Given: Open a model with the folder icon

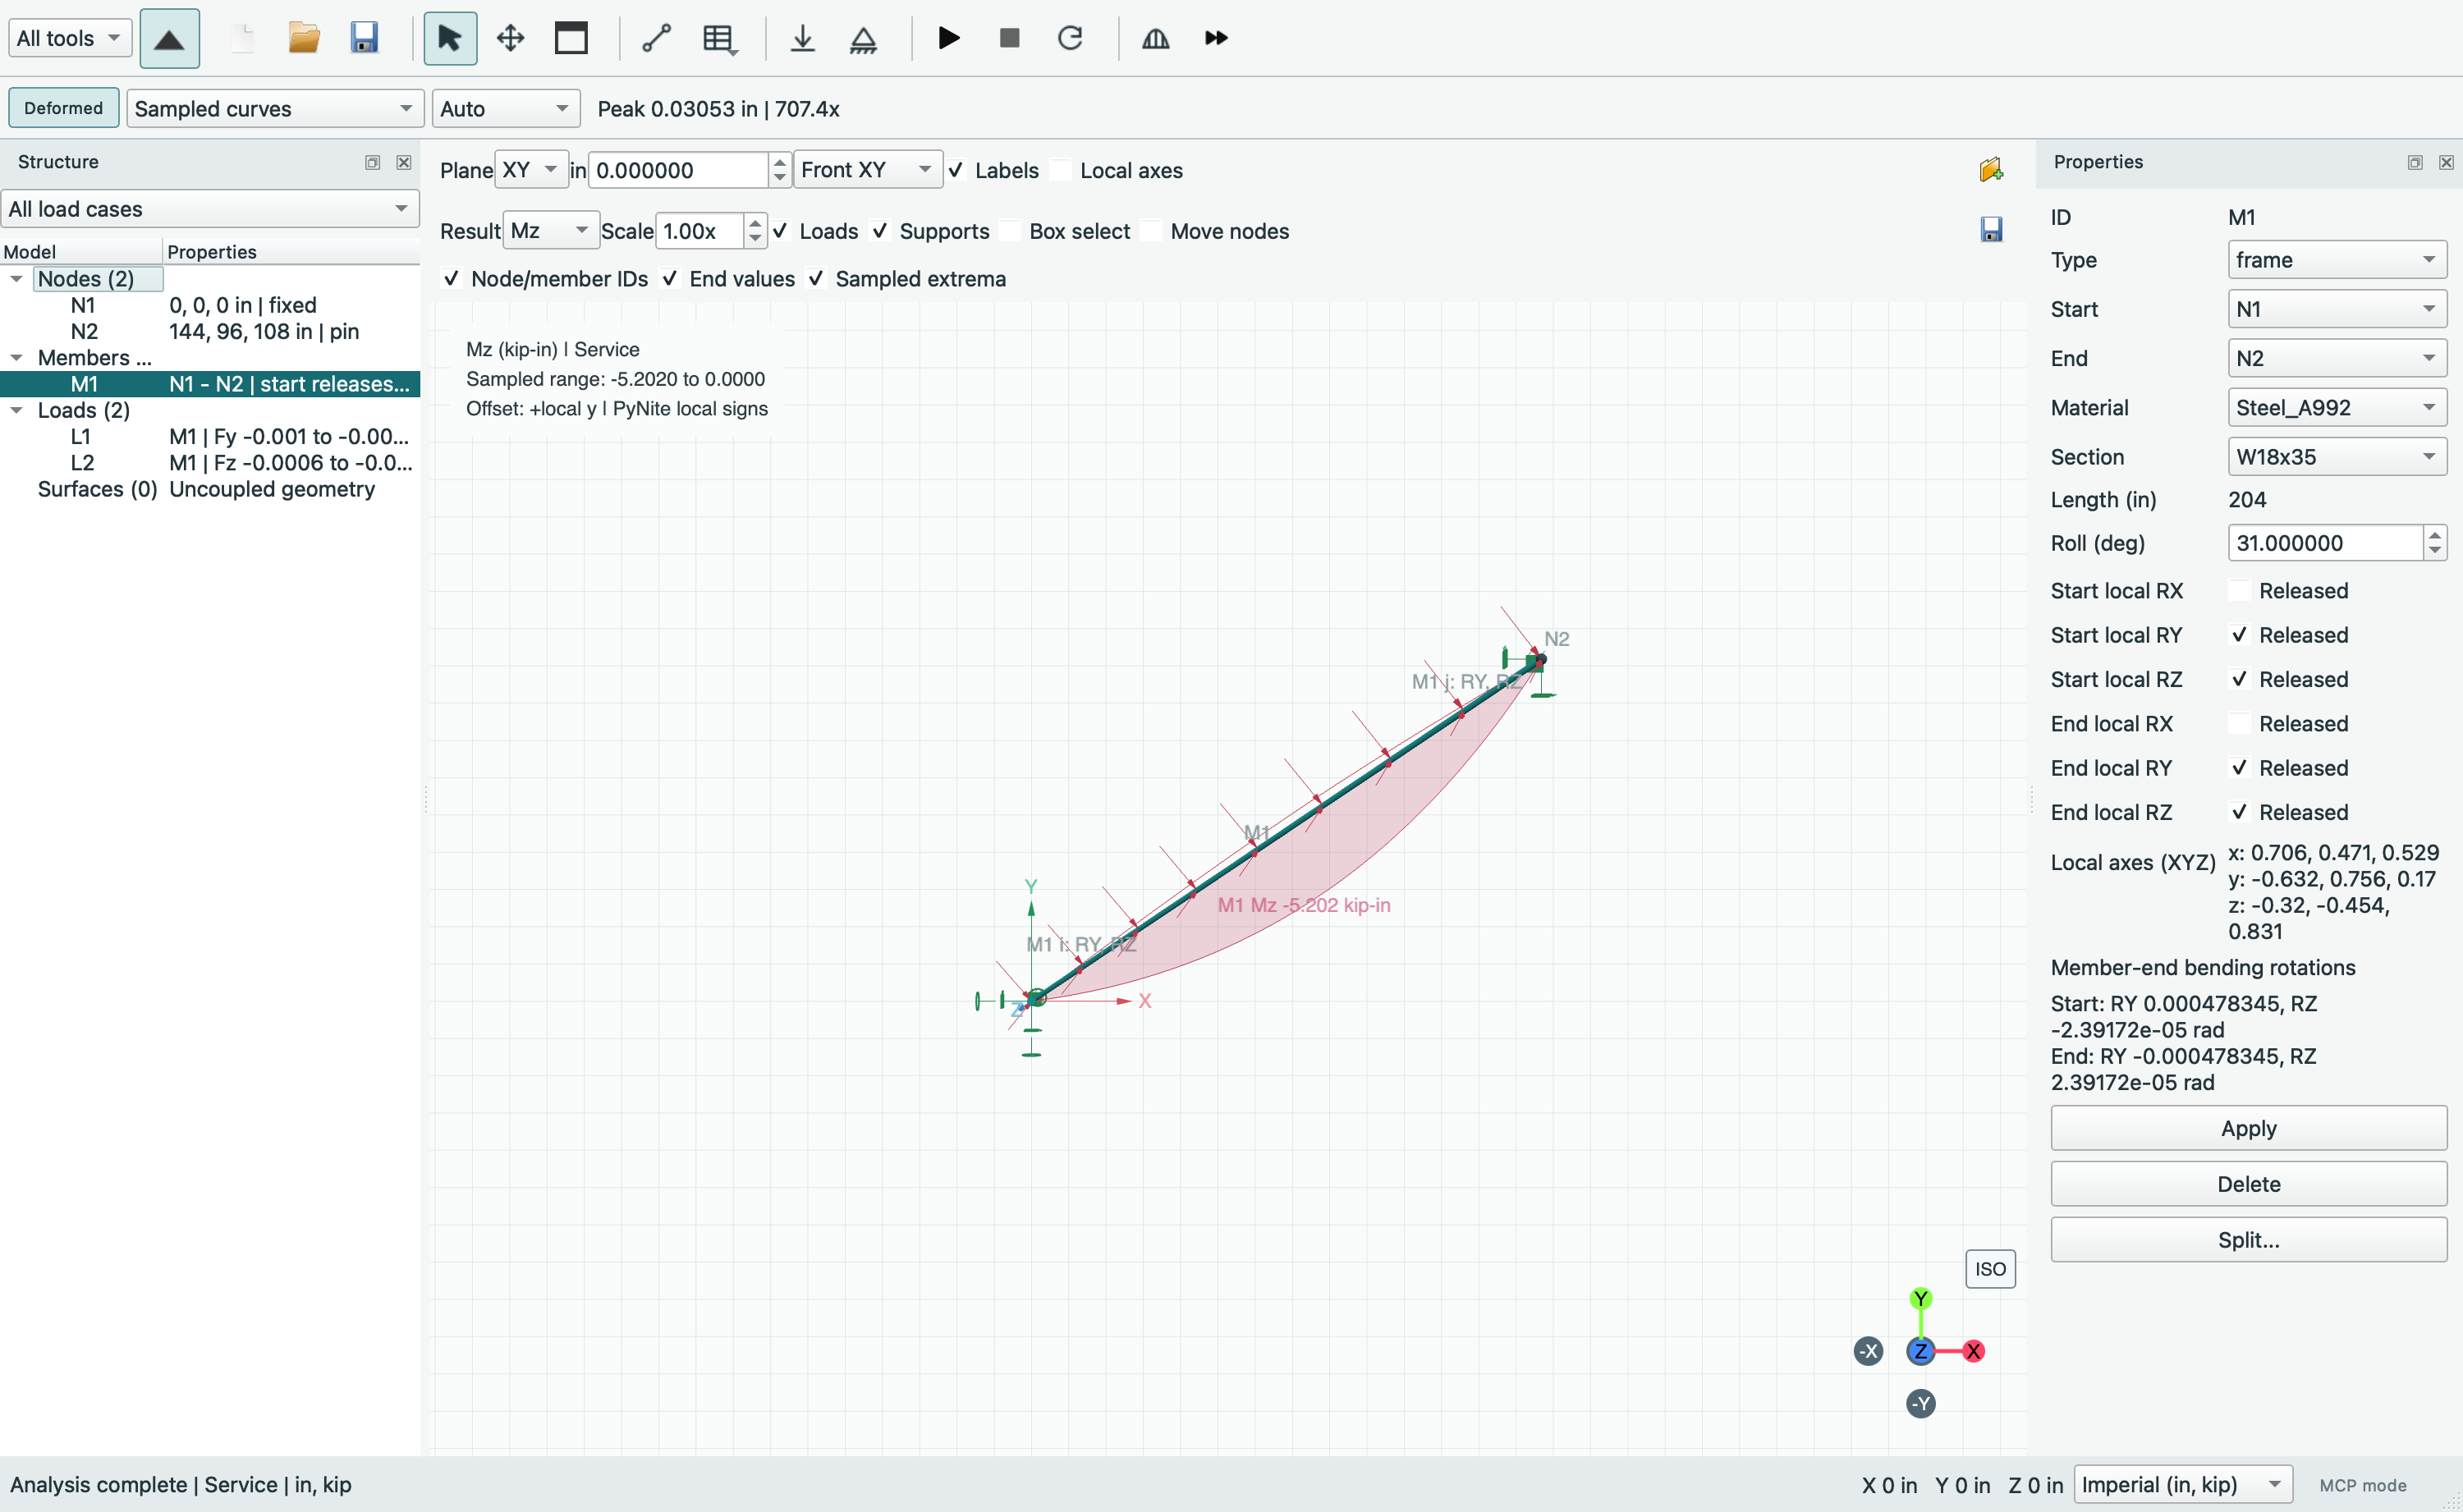Looking at the screenshot, I should coord(303,39).
